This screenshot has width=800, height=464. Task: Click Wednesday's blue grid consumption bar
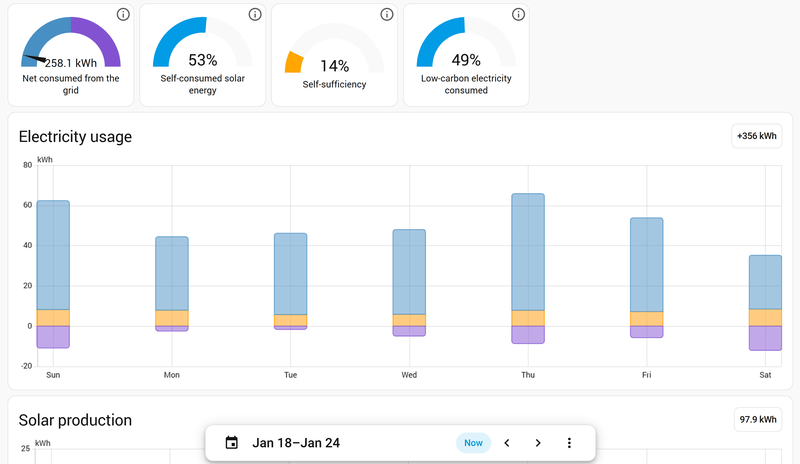[x=409, y=272]
